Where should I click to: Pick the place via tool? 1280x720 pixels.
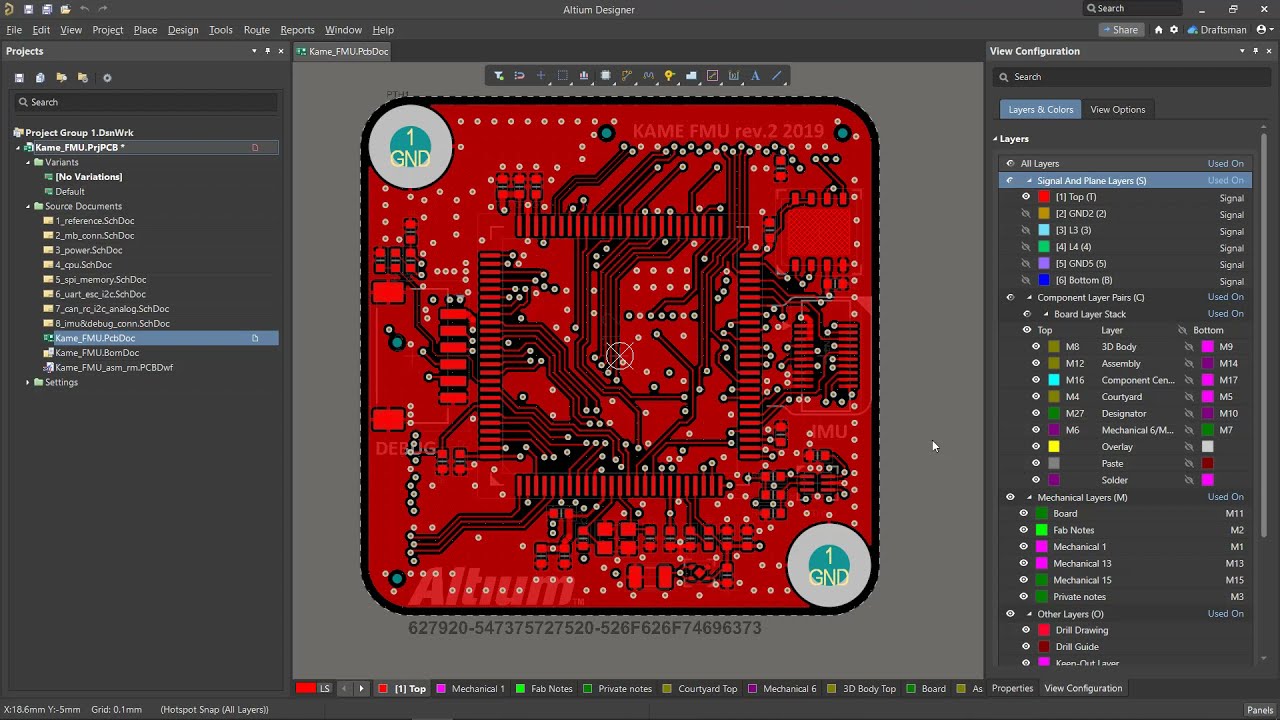click(669, 76)
